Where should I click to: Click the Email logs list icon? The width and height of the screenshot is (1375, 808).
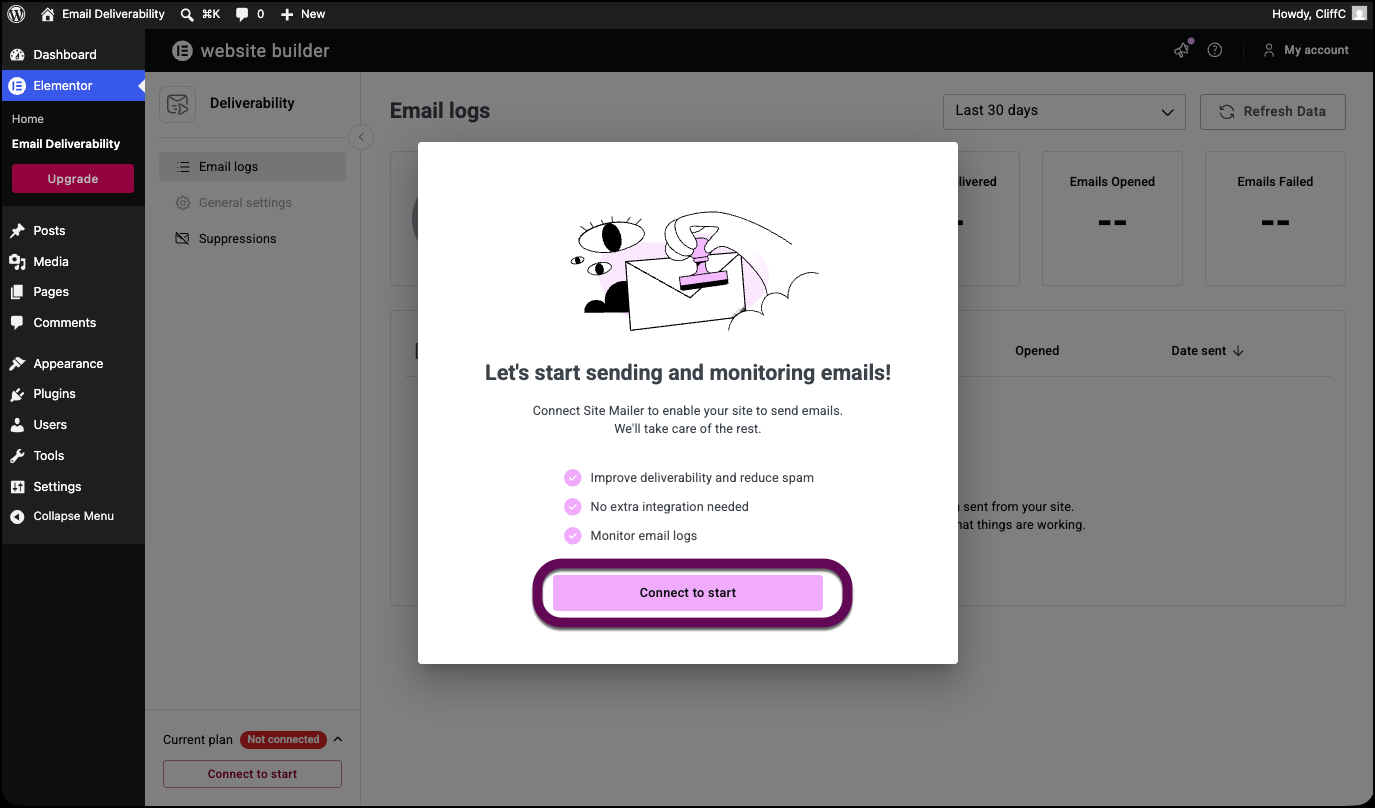[183, 167]
